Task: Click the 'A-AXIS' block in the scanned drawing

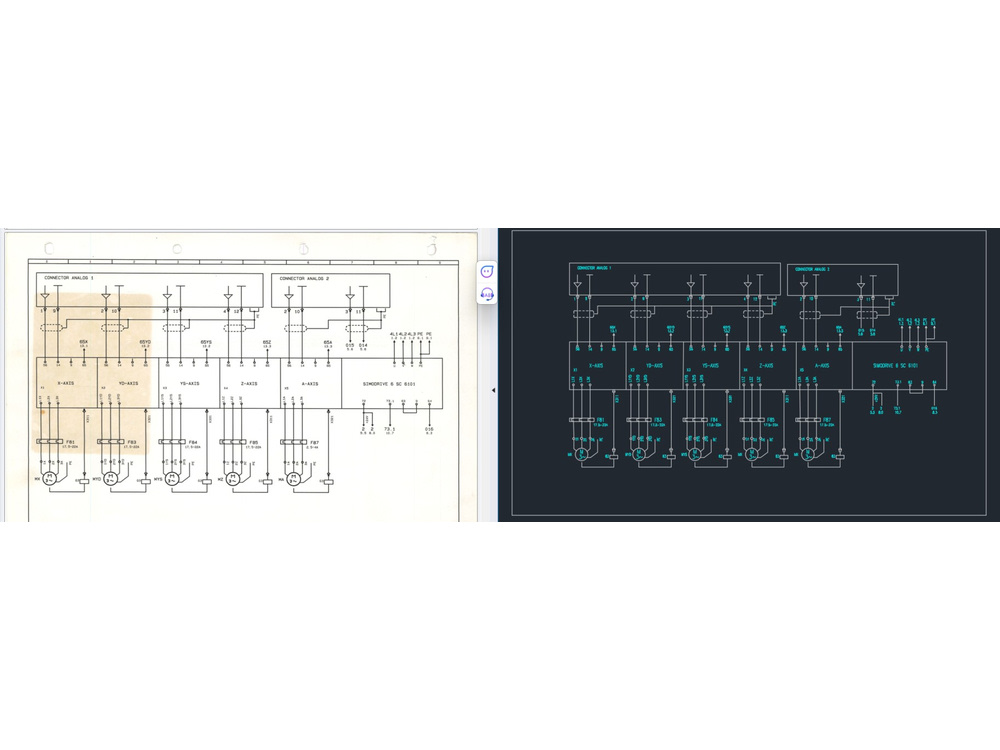Action: [311, 383]
